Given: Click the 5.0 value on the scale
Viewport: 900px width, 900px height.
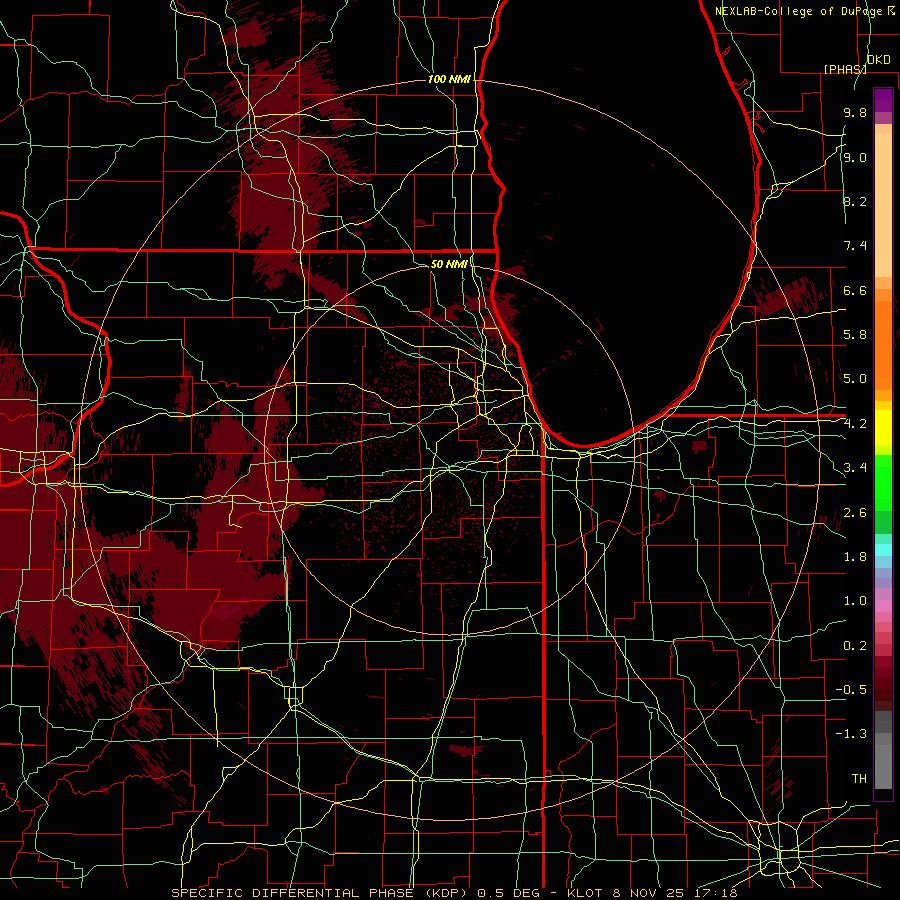Looking at the screenshot, I should tap(855, 379).
